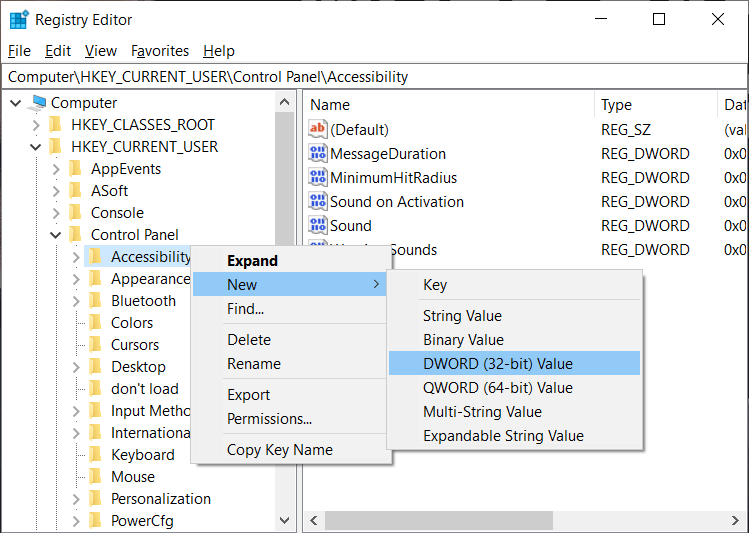Image resolution: width=749 pixels, height=533 pixels.
Task: Click the ASoft folder icon
Action: (x=75, y=191)
